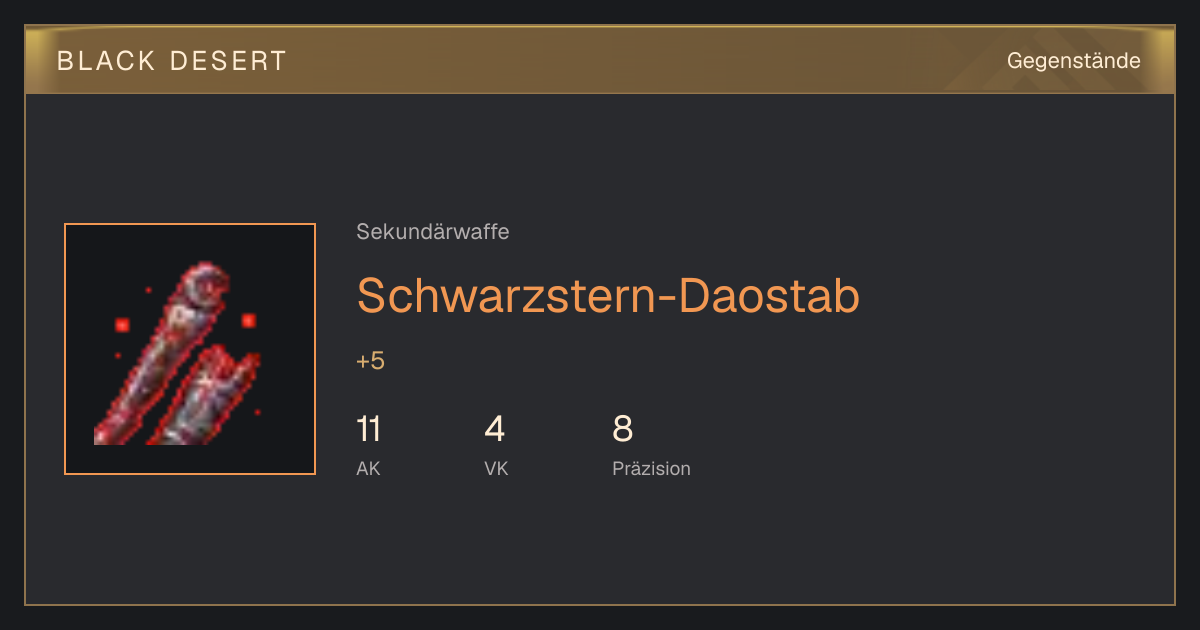Viewport: 1200px width, 630px height.
Task: Click the Schwarzstern-Daostab item icon
Action: pyautogui.click(x=190, y=349)
